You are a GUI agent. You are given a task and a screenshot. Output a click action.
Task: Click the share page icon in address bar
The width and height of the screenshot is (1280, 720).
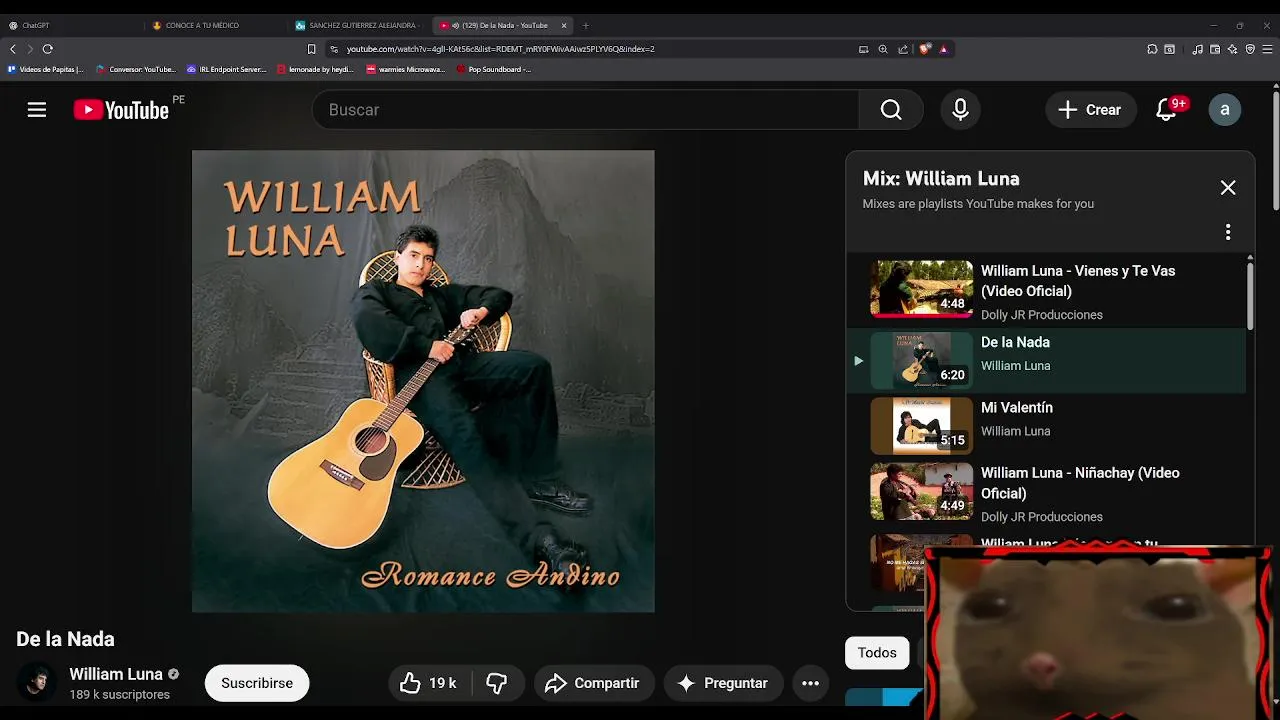[903, 49]
